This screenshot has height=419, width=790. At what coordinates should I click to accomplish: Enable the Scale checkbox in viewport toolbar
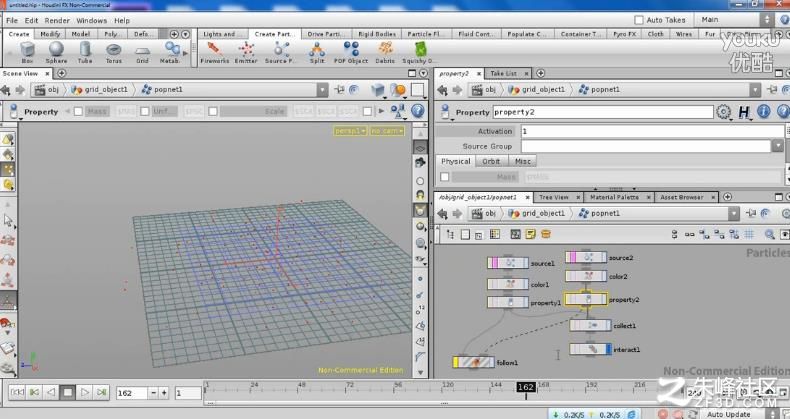213,111
